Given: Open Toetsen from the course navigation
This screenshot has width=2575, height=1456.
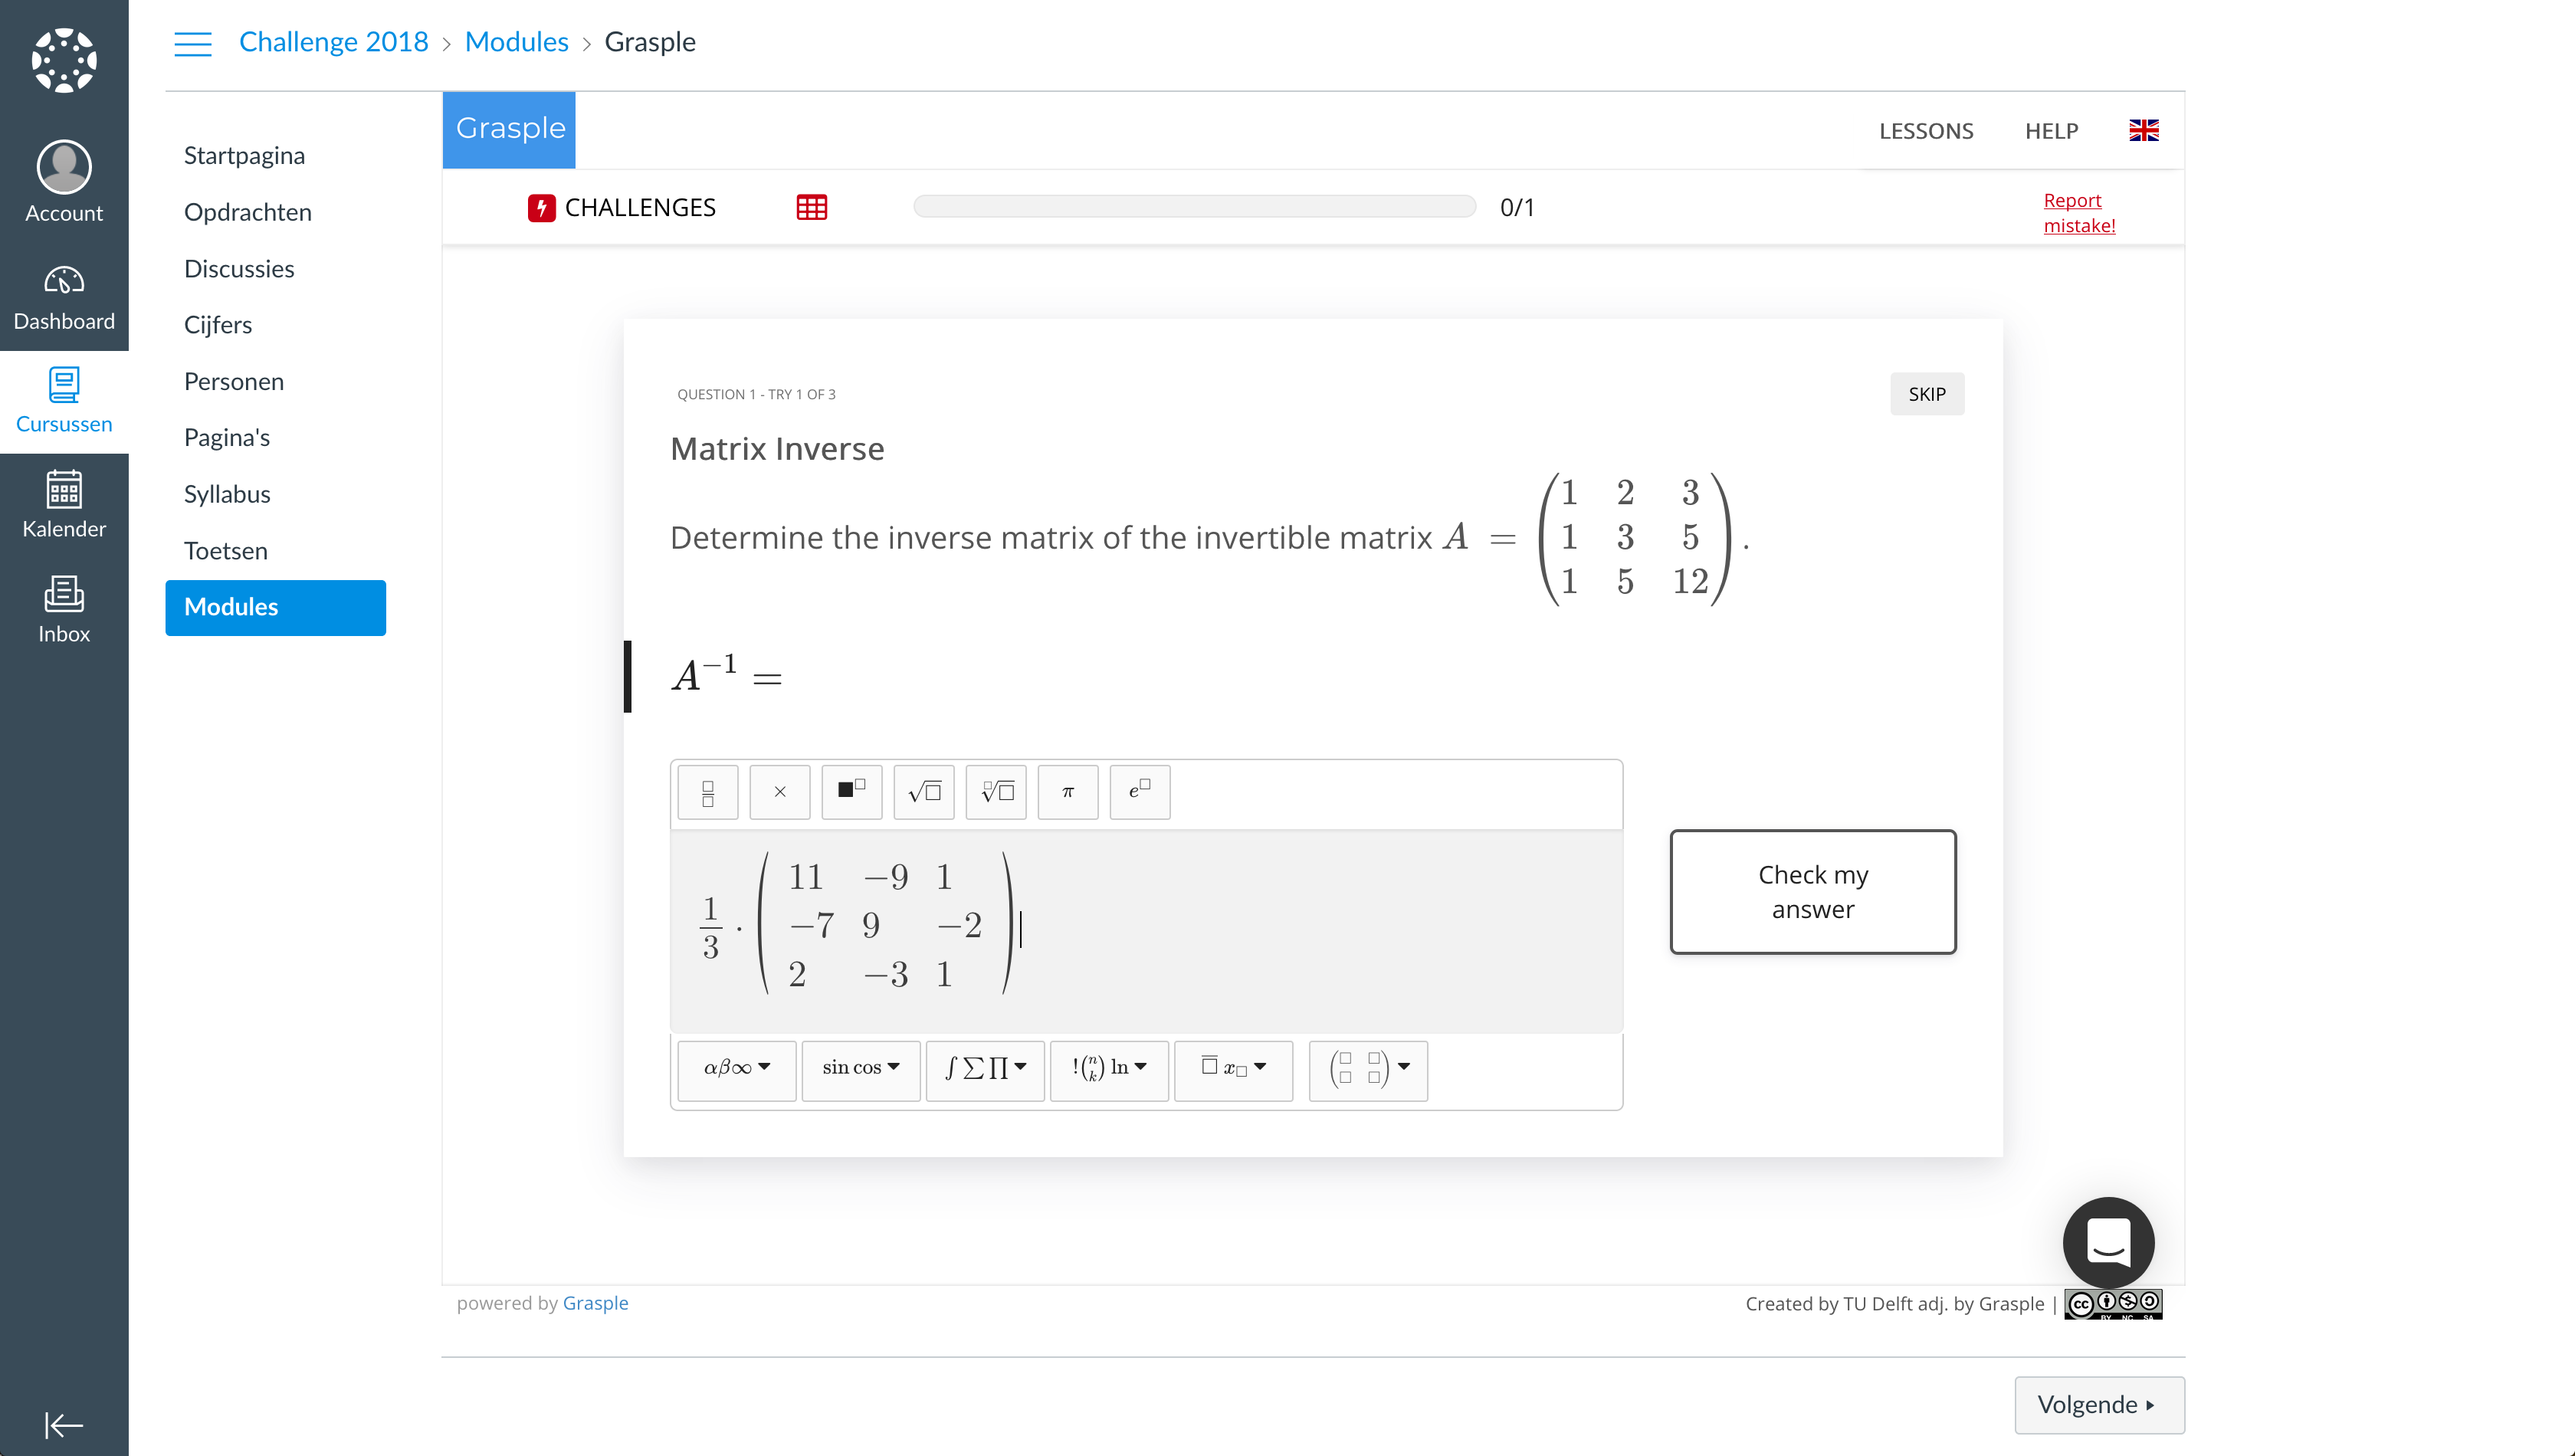Looking at the screenshot, I should (x=225, y=550).
